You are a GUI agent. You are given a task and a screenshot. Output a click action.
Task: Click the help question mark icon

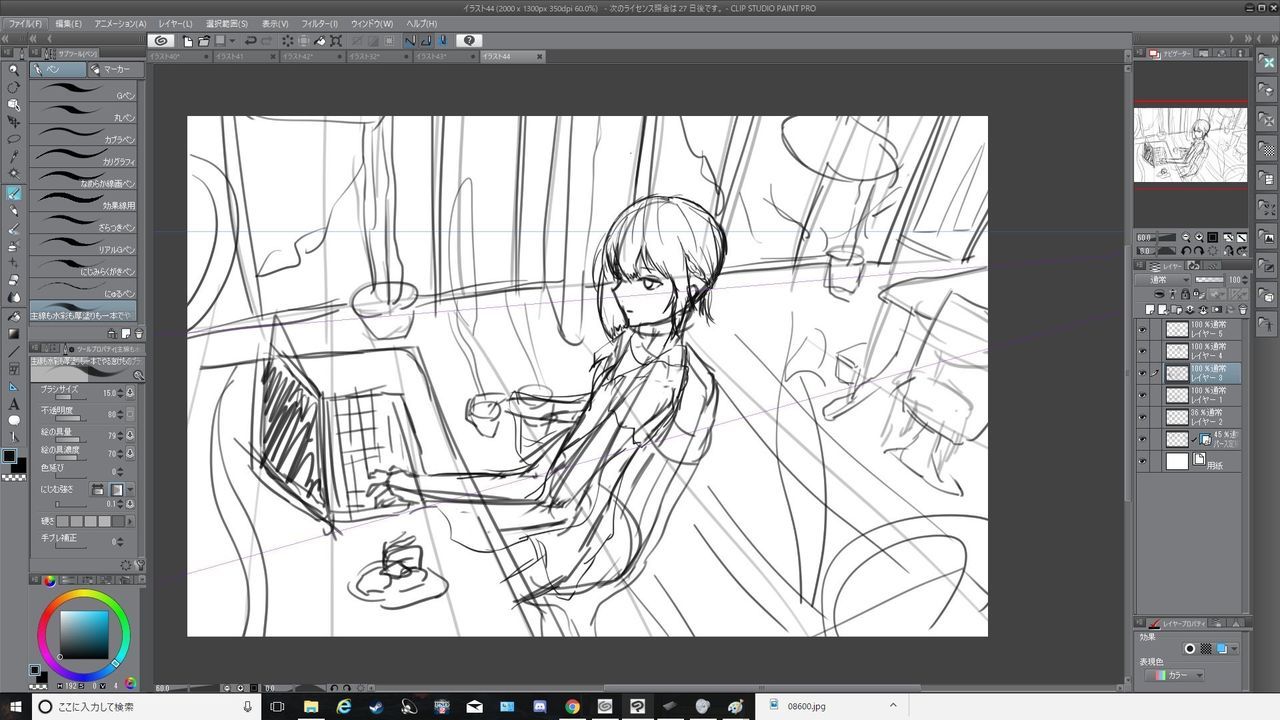click(x=470, y=41)
